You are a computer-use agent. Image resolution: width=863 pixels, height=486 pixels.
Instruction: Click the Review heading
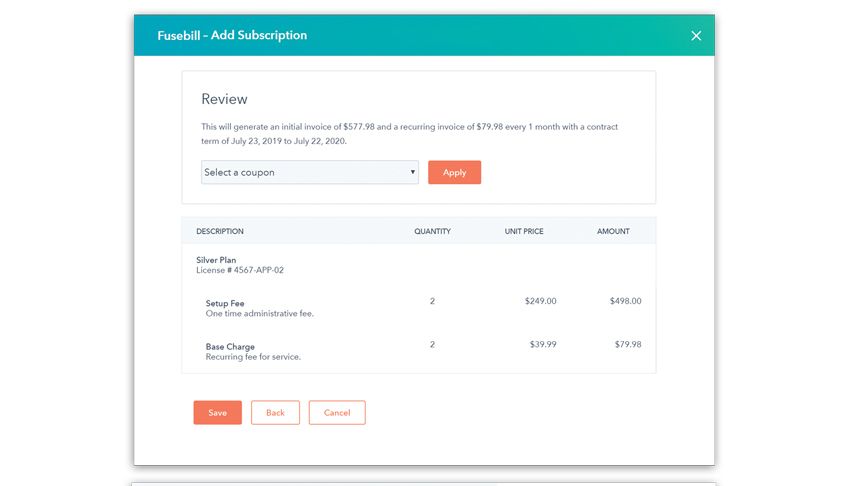[x=224, y=99]
